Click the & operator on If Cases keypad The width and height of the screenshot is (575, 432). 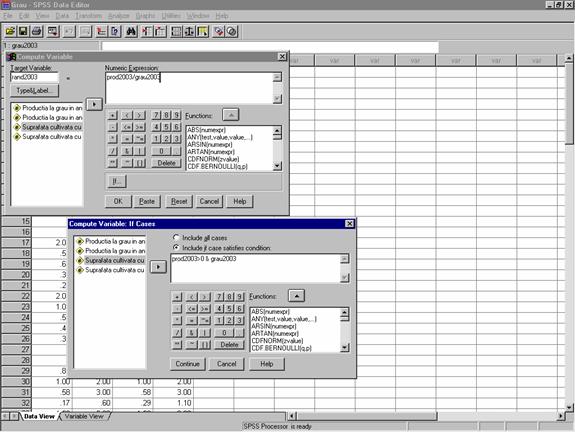click(x=191, y=333)
